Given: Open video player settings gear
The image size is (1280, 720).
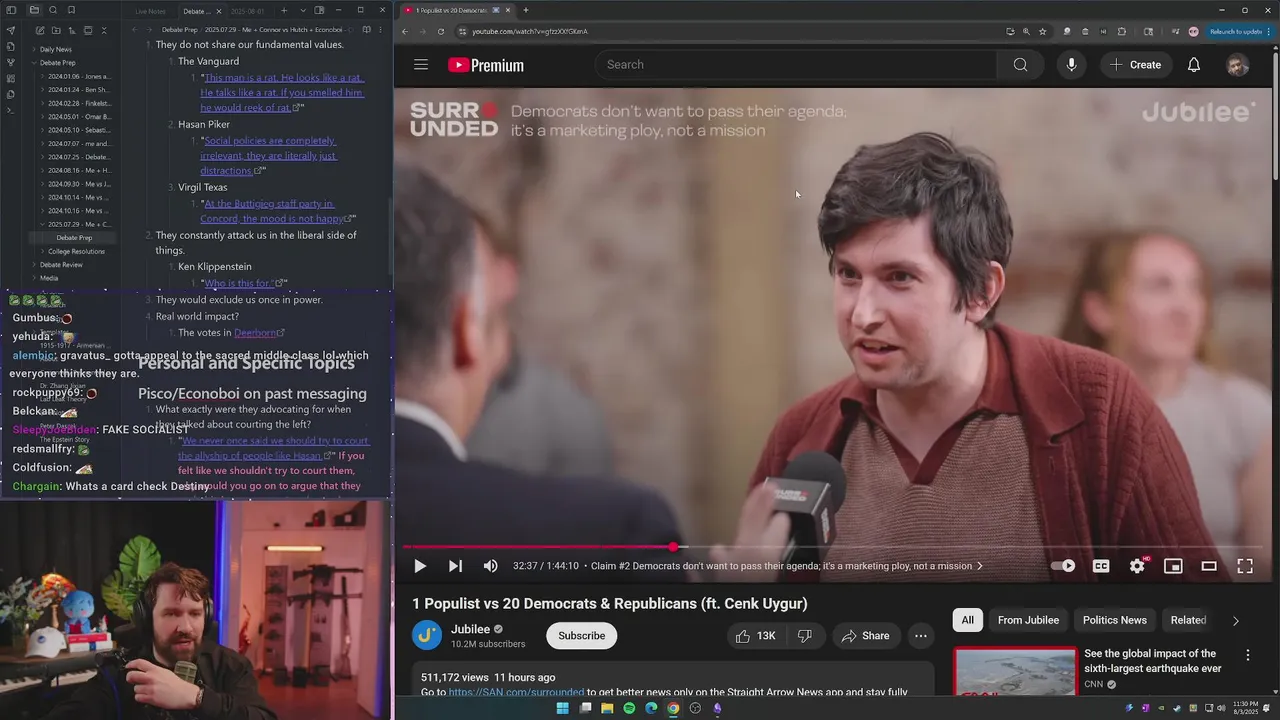Looking at the screenshot, I should [x=1137, y=566].
